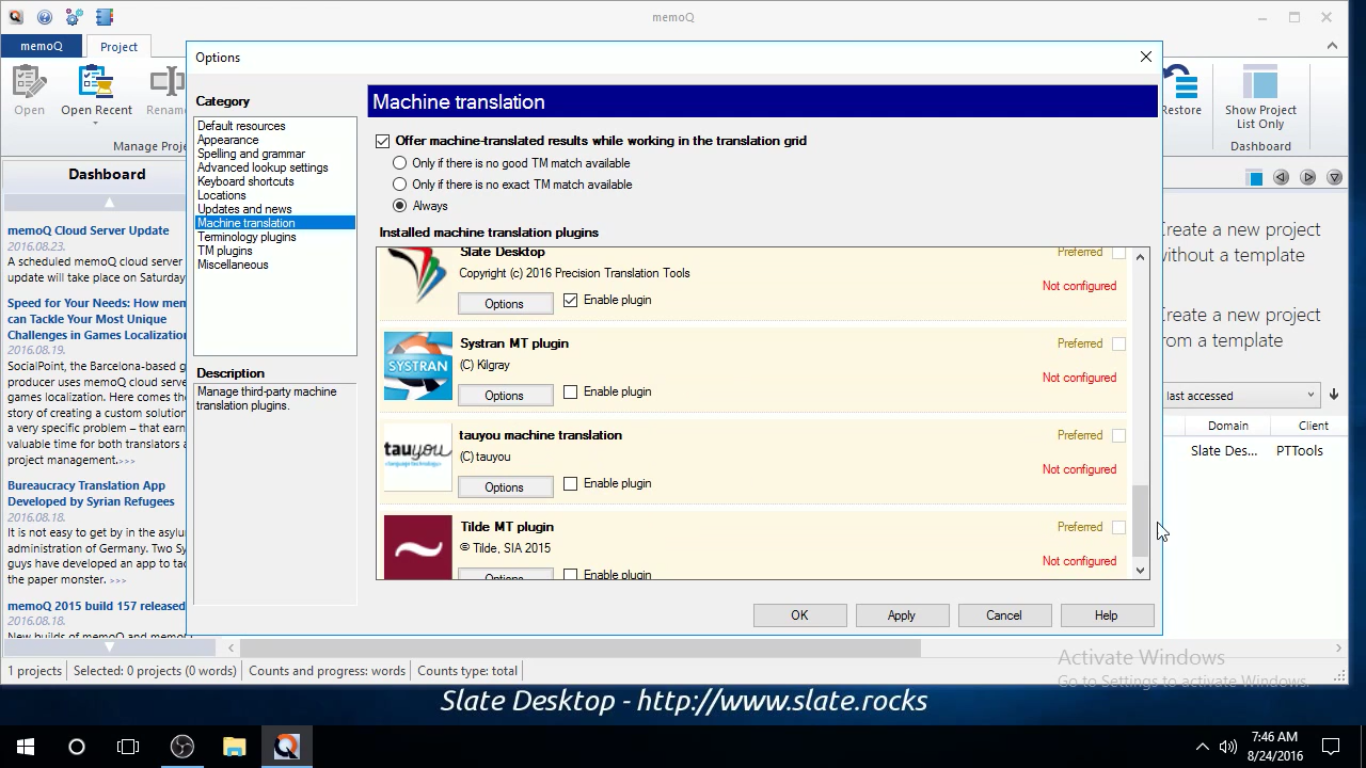
Task: Check Enable plugin for Systran MT
Action: [570, 392]
